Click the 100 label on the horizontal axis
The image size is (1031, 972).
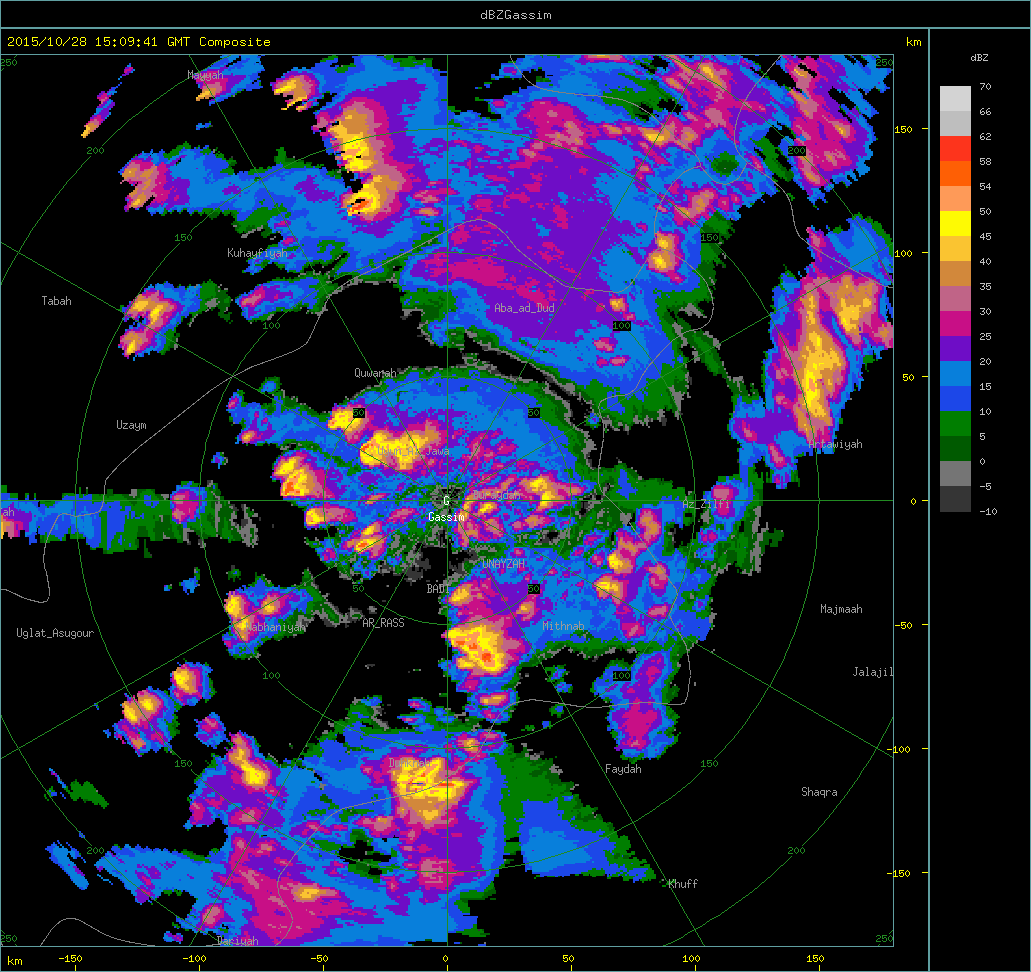(x=691, y=958)
